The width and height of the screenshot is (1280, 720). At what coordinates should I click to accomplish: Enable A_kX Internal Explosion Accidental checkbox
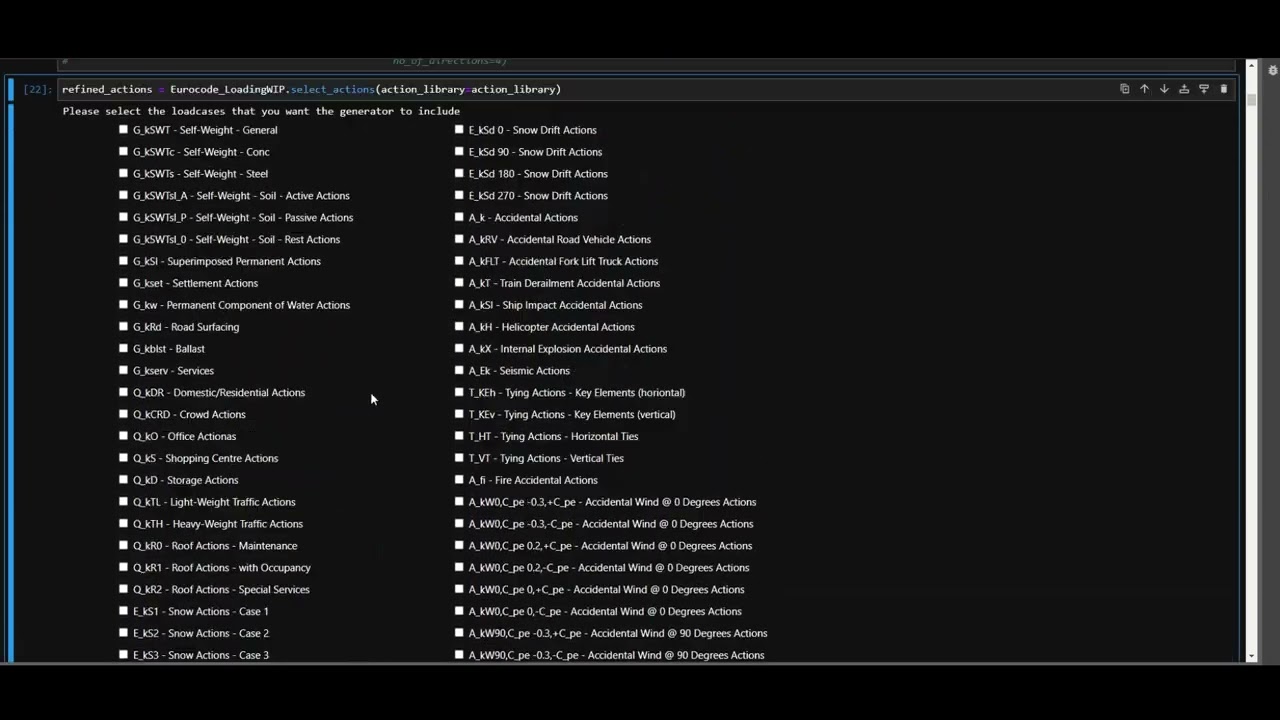[x=459, y=348]
